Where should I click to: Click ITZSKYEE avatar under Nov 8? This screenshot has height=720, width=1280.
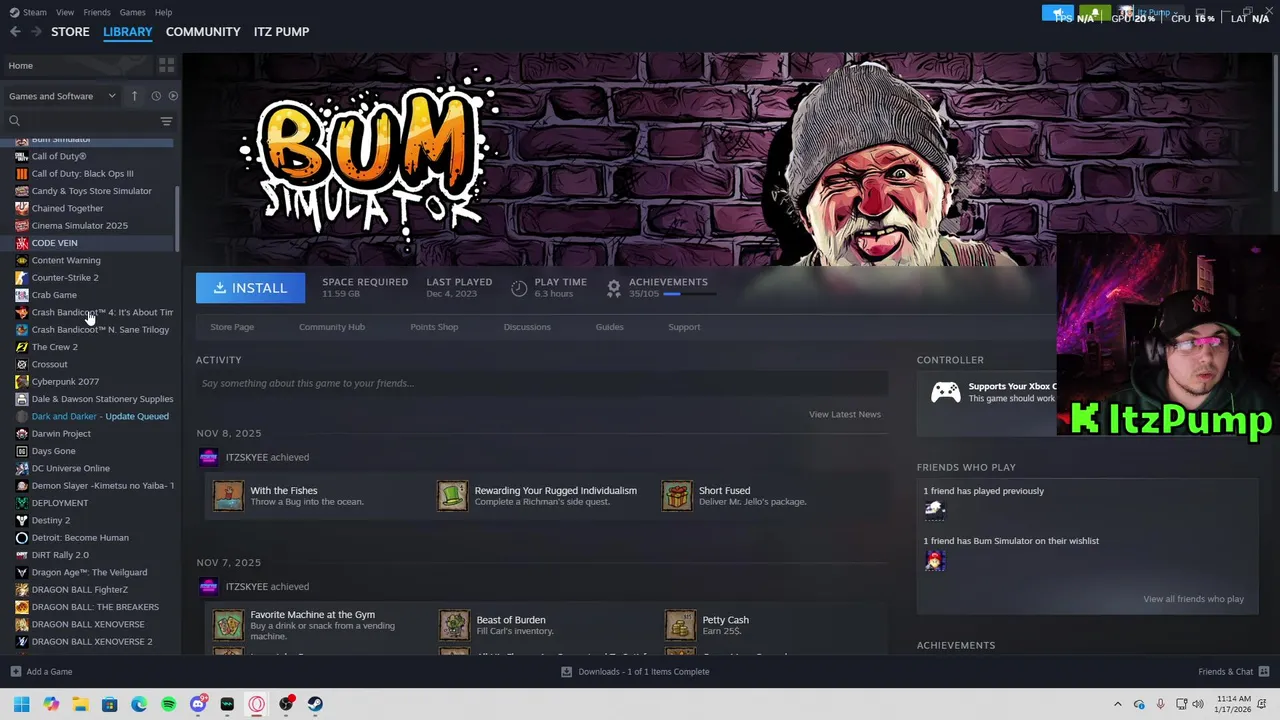click(x=208, y=457)
